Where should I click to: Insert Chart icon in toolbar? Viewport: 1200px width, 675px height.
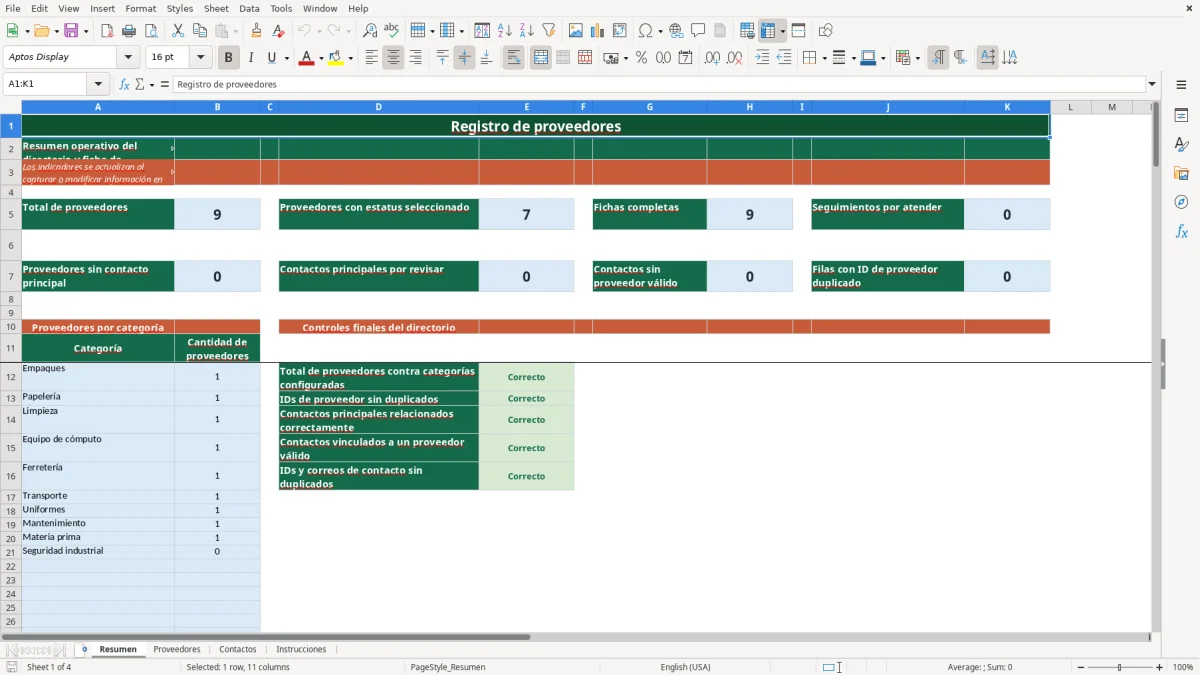(x=598, y=31)
